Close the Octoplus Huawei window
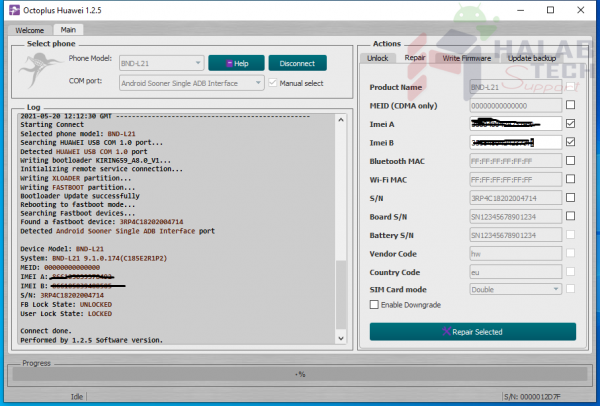Image resolution: width=600 pixels, height=406 pixels. pos(580,10)
